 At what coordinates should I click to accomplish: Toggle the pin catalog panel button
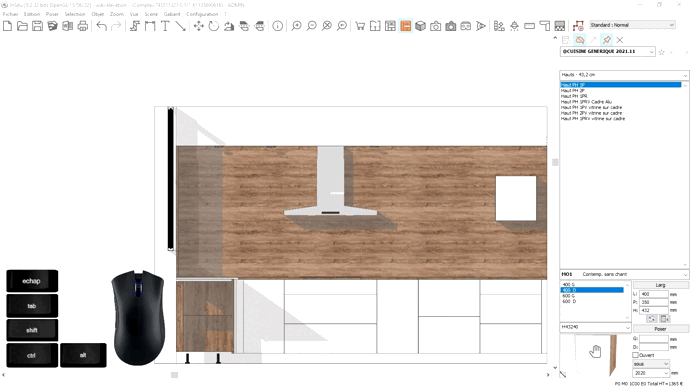pos(606,40)
